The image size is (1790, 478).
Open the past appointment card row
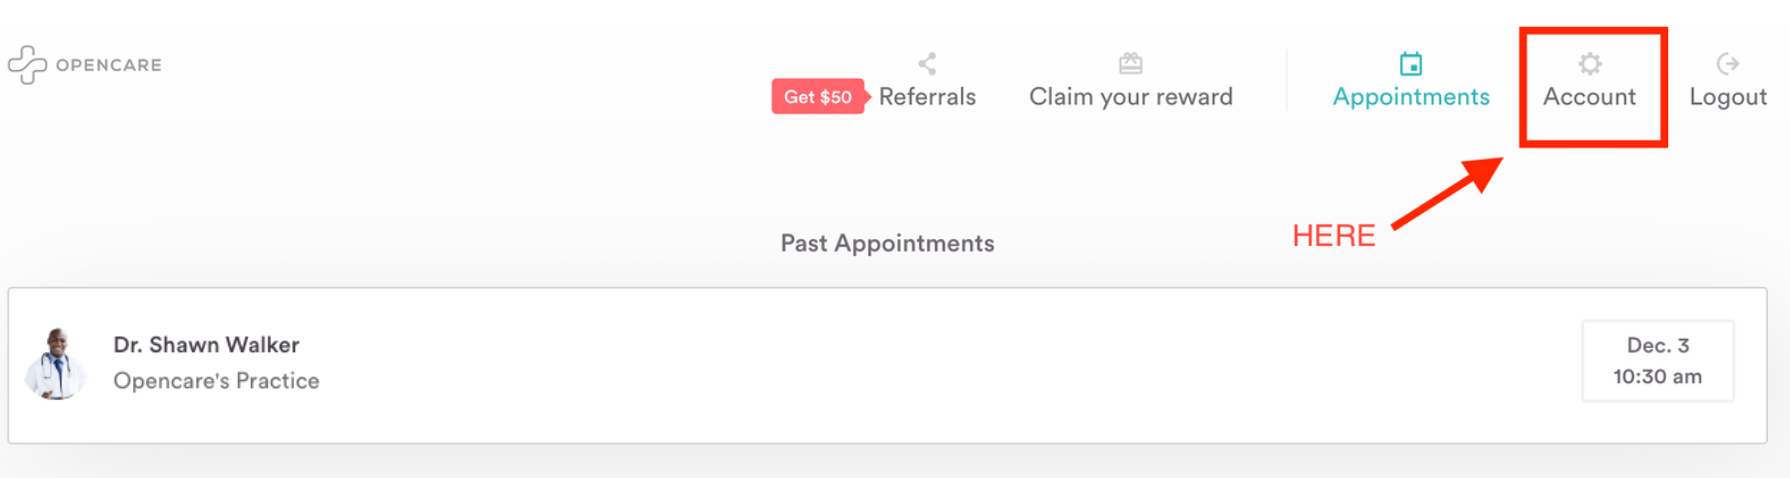pos(887,365)
